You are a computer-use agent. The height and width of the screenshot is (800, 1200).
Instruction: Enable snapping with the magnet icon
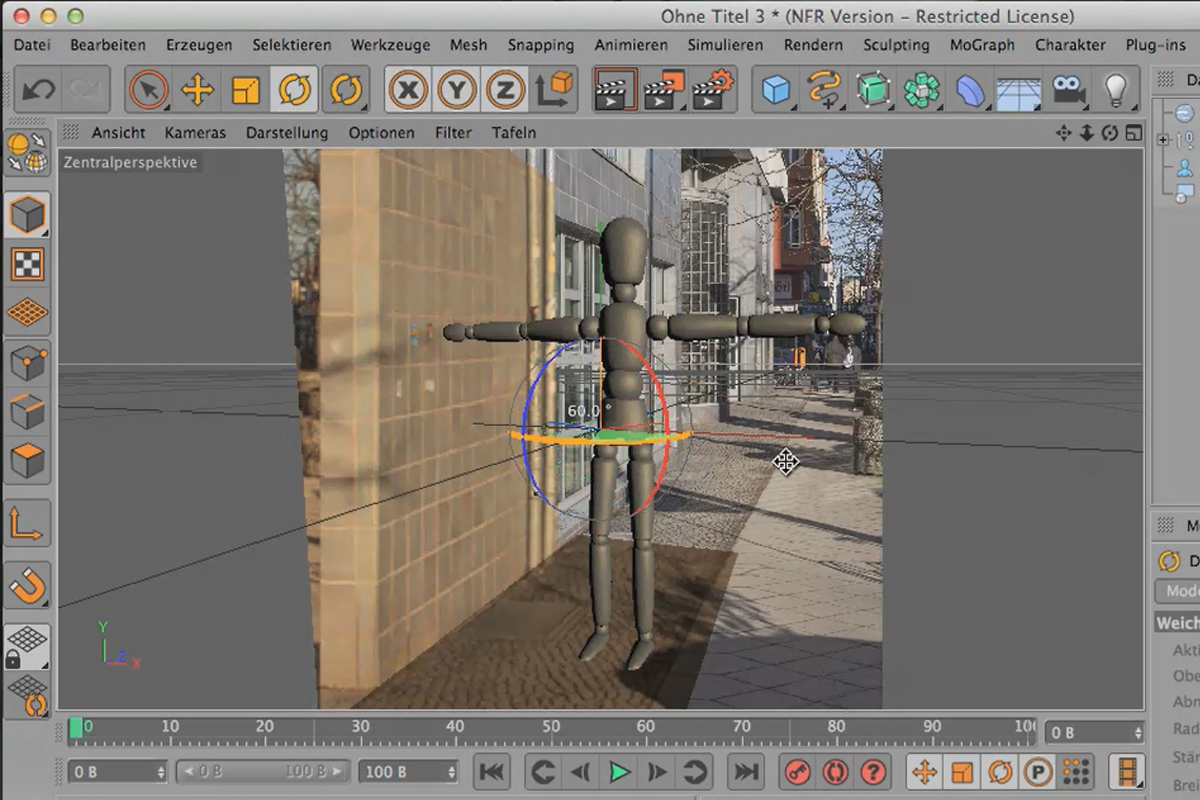27,587
